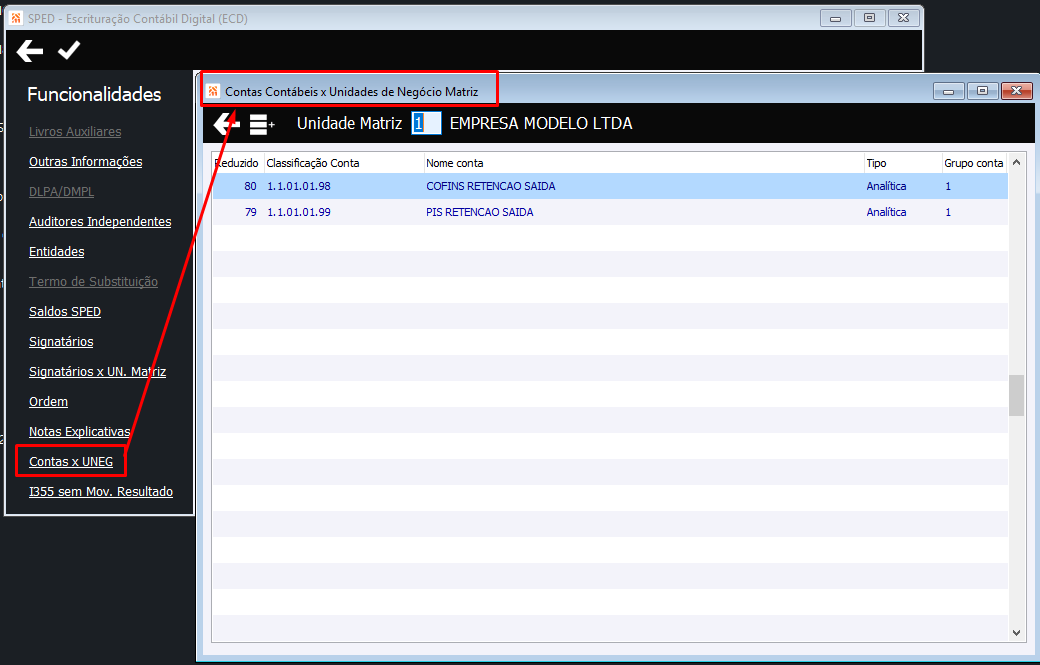1040x665 pixels.
Task: Maximize the SPED ECD window
Action: (x=870, y=18)
